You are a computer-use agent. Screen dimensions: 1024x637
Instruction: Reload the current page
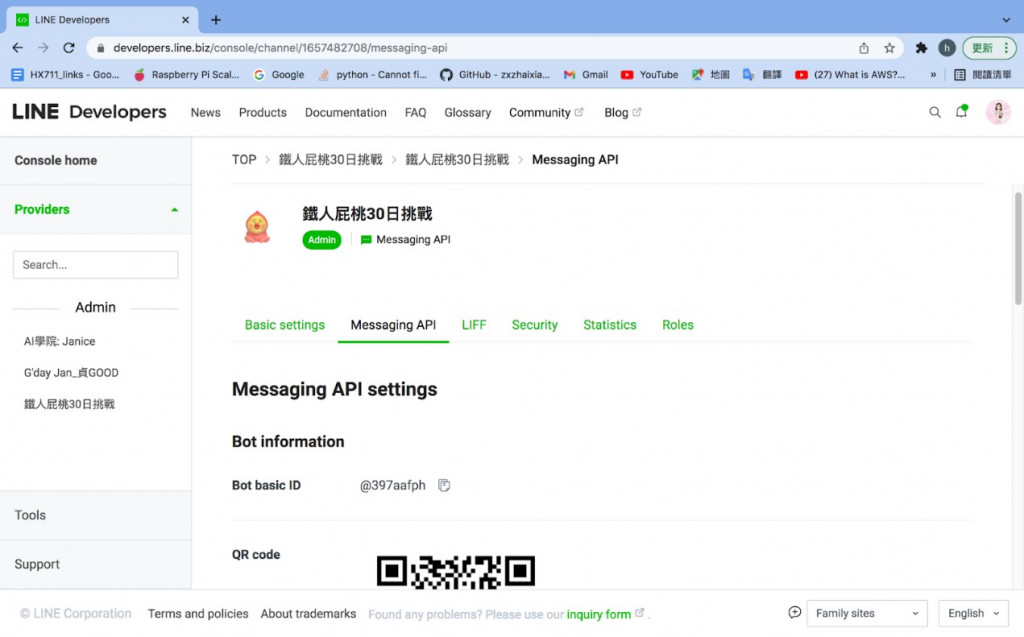(69, 48)
